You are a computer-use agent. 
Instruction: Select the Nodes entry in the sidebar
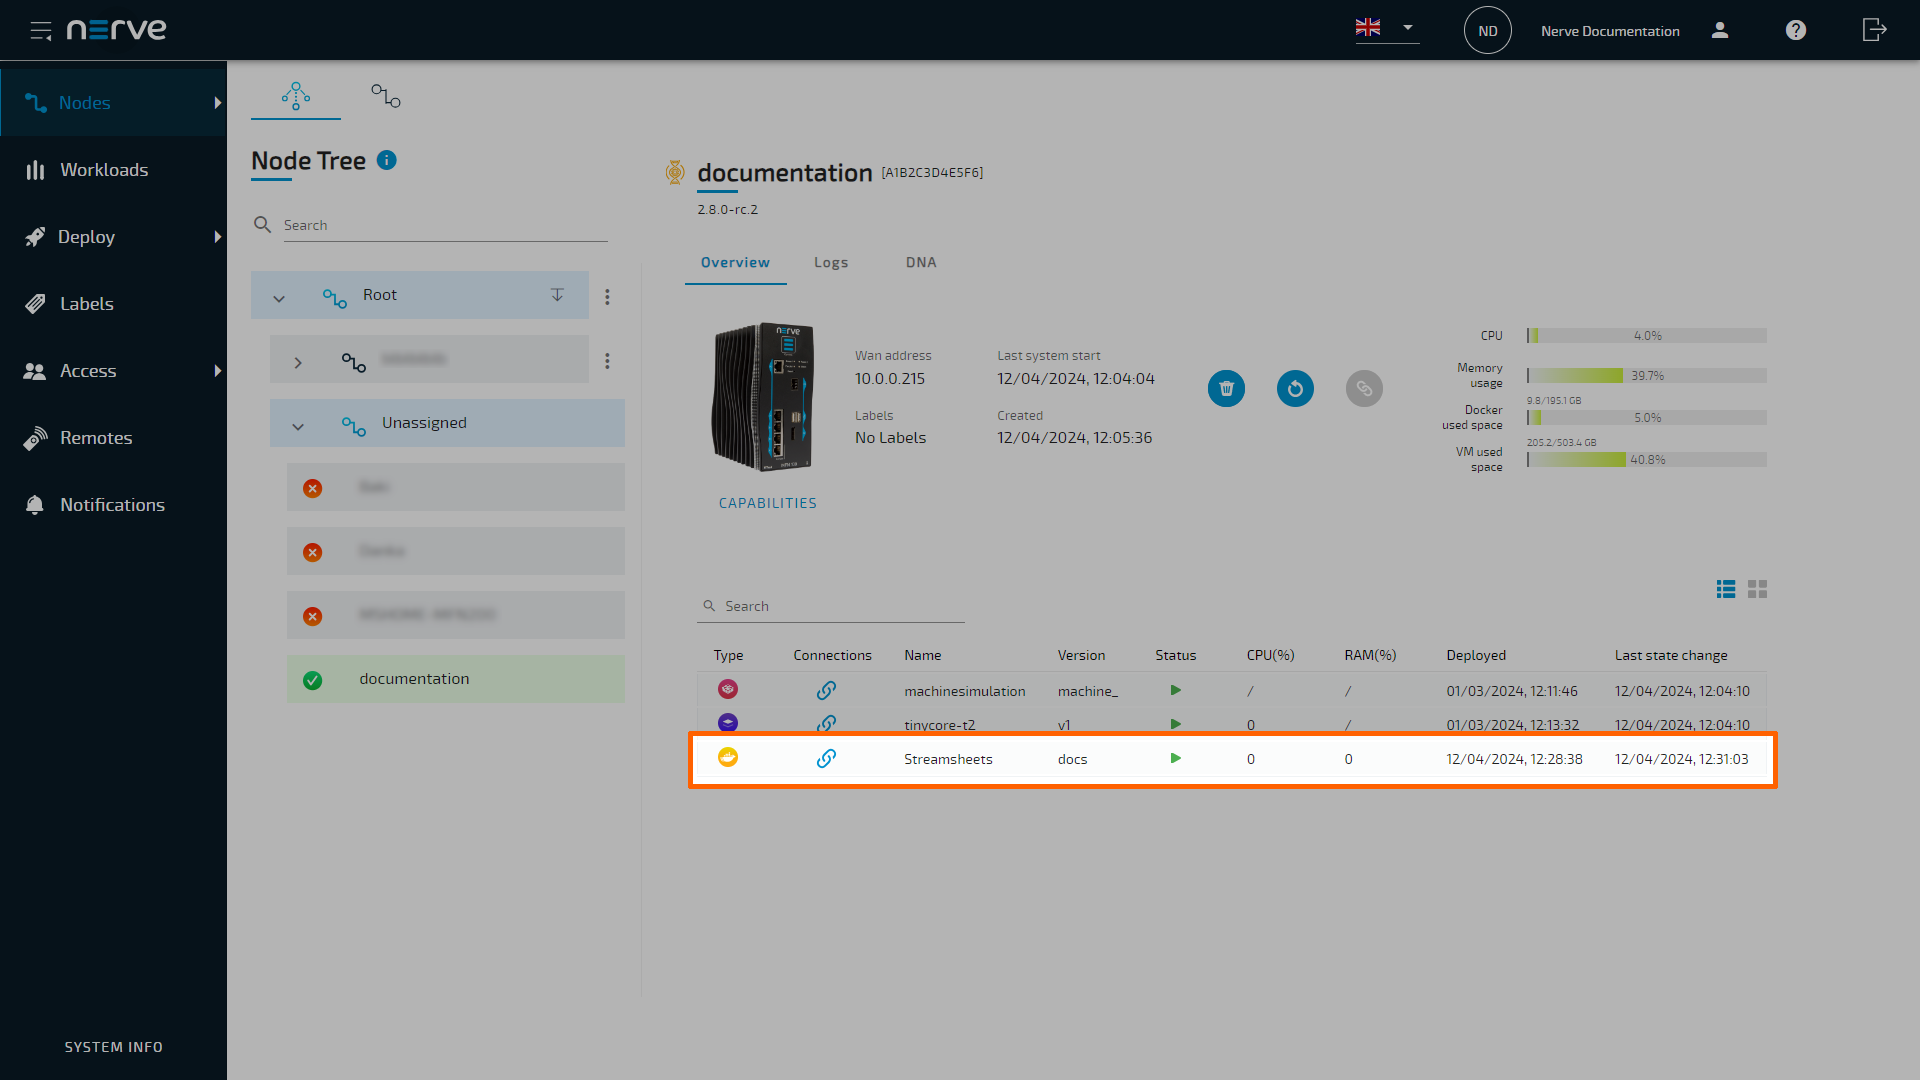(x=86, y=102)
